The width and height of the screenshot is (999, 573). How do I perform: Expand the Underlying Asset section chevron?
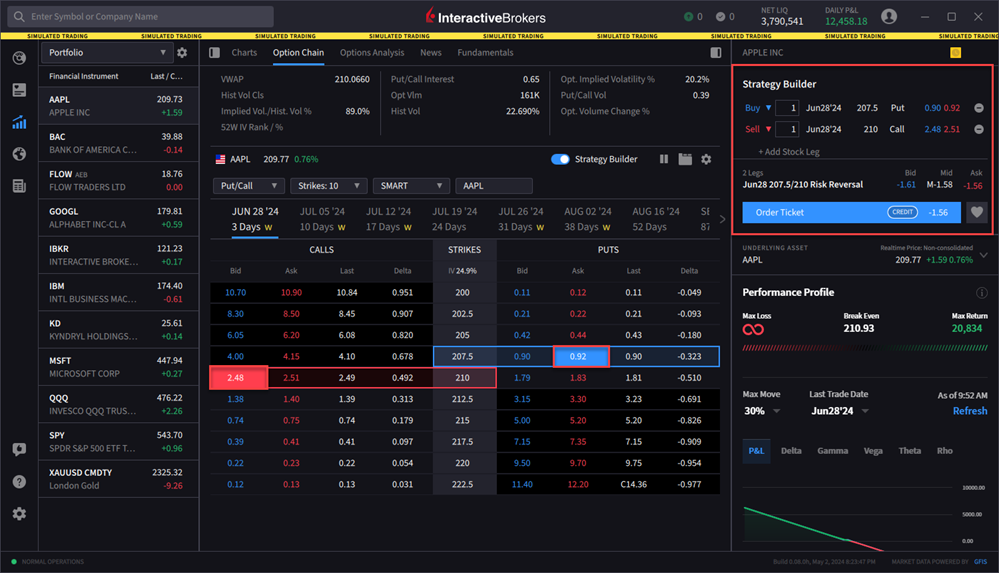click(984, 255)
